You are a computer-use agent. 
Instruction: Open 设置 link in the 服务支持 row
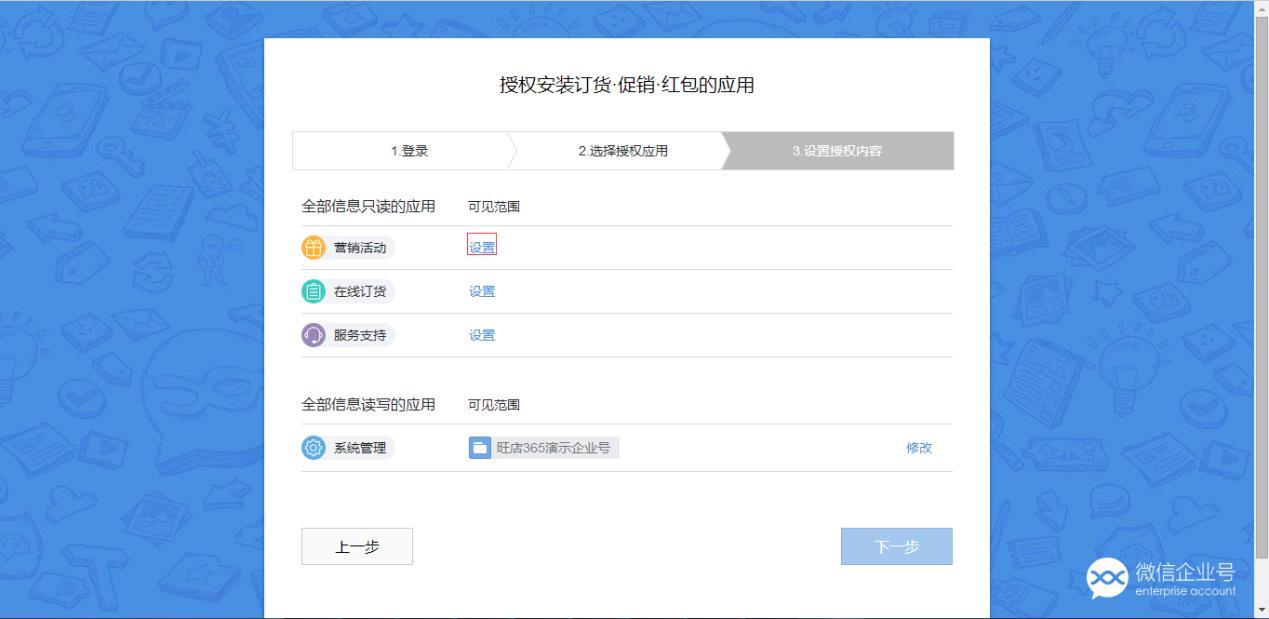(482, 336)
